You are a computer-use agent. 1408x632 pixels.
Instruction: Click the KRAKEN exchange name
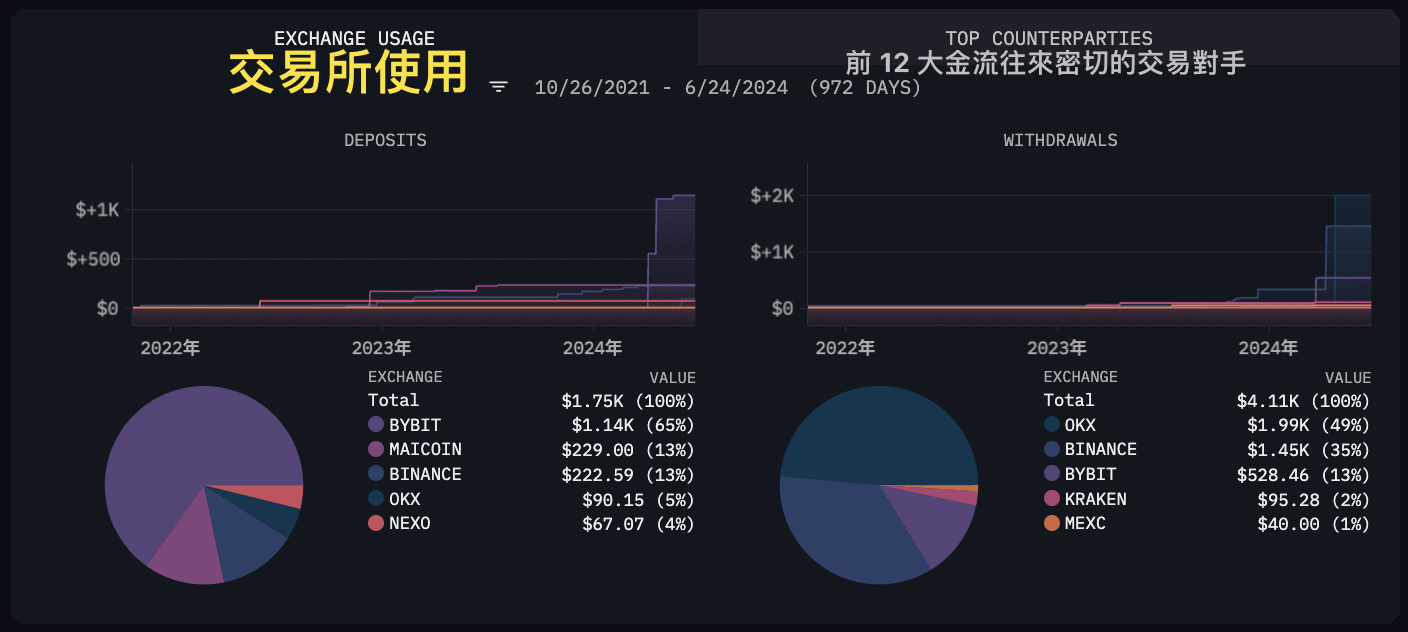1095,499
